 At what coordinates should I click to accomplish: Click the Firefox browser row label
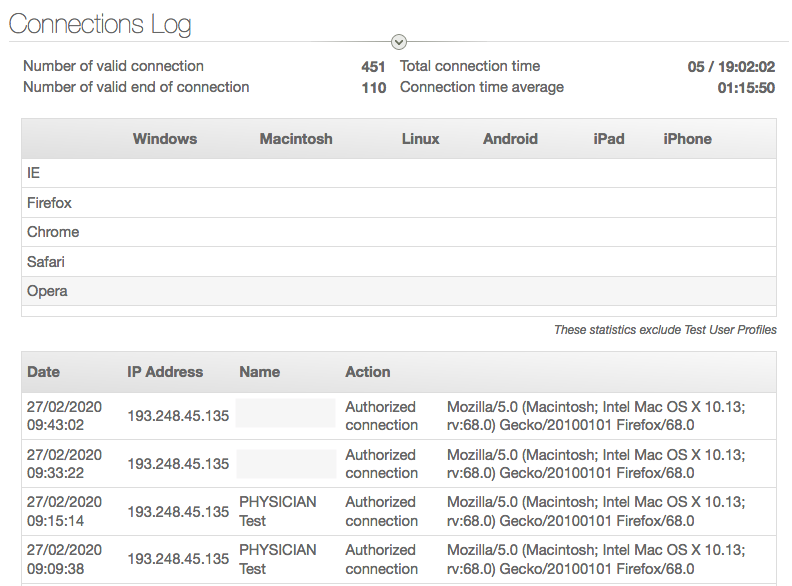click(49, 203)
